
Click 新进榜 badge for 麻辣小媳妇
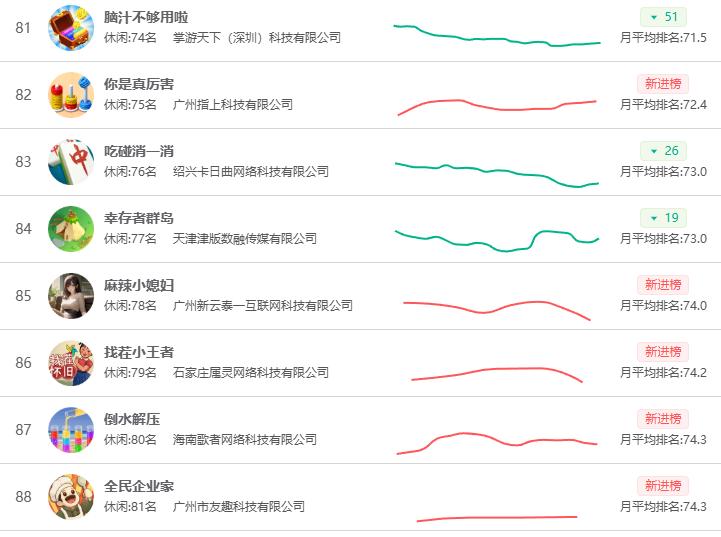point(663,285)
